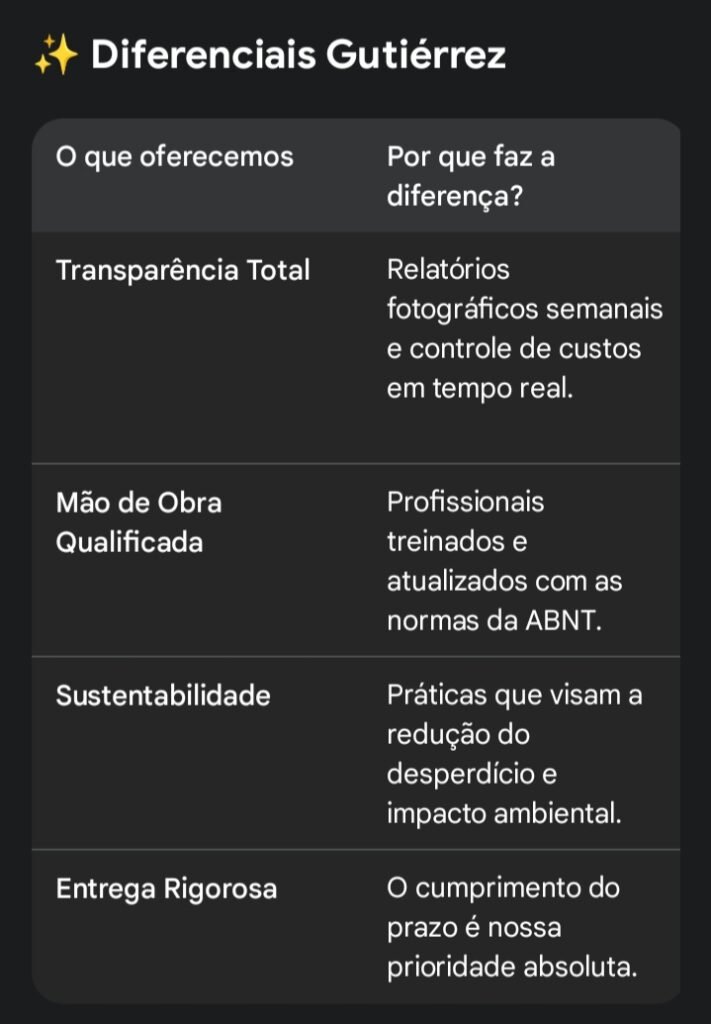Click the "e controle de custos" line
The image size is (711, 1024).
[514, 350]
